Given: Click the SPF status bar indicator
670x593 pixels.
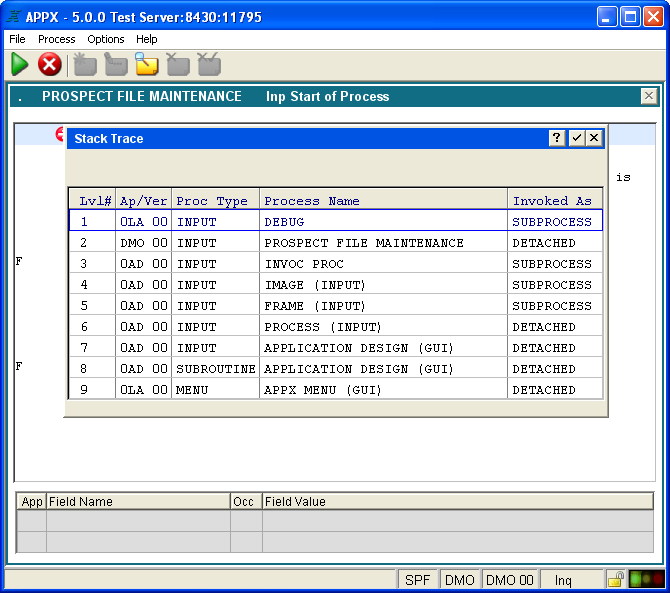Looking at the screenshot, I should tap(418, 580).
